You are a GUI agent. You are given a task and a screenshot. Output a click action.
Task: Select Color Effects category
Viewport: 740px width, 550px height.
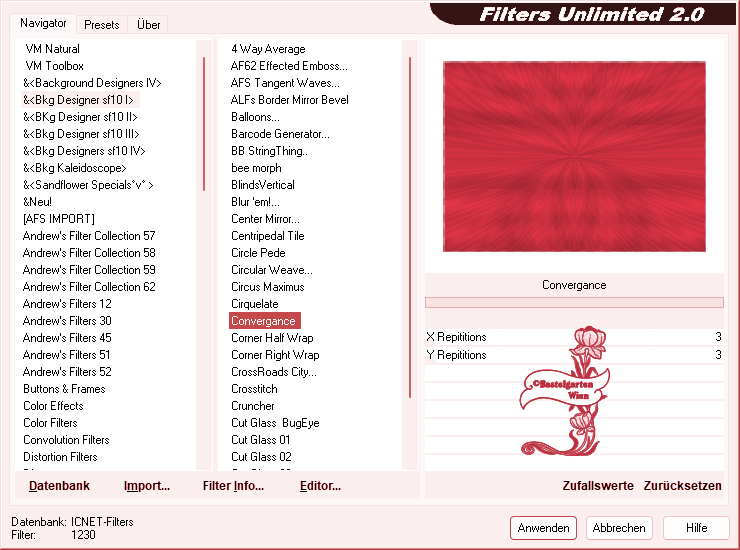(53, 406)
